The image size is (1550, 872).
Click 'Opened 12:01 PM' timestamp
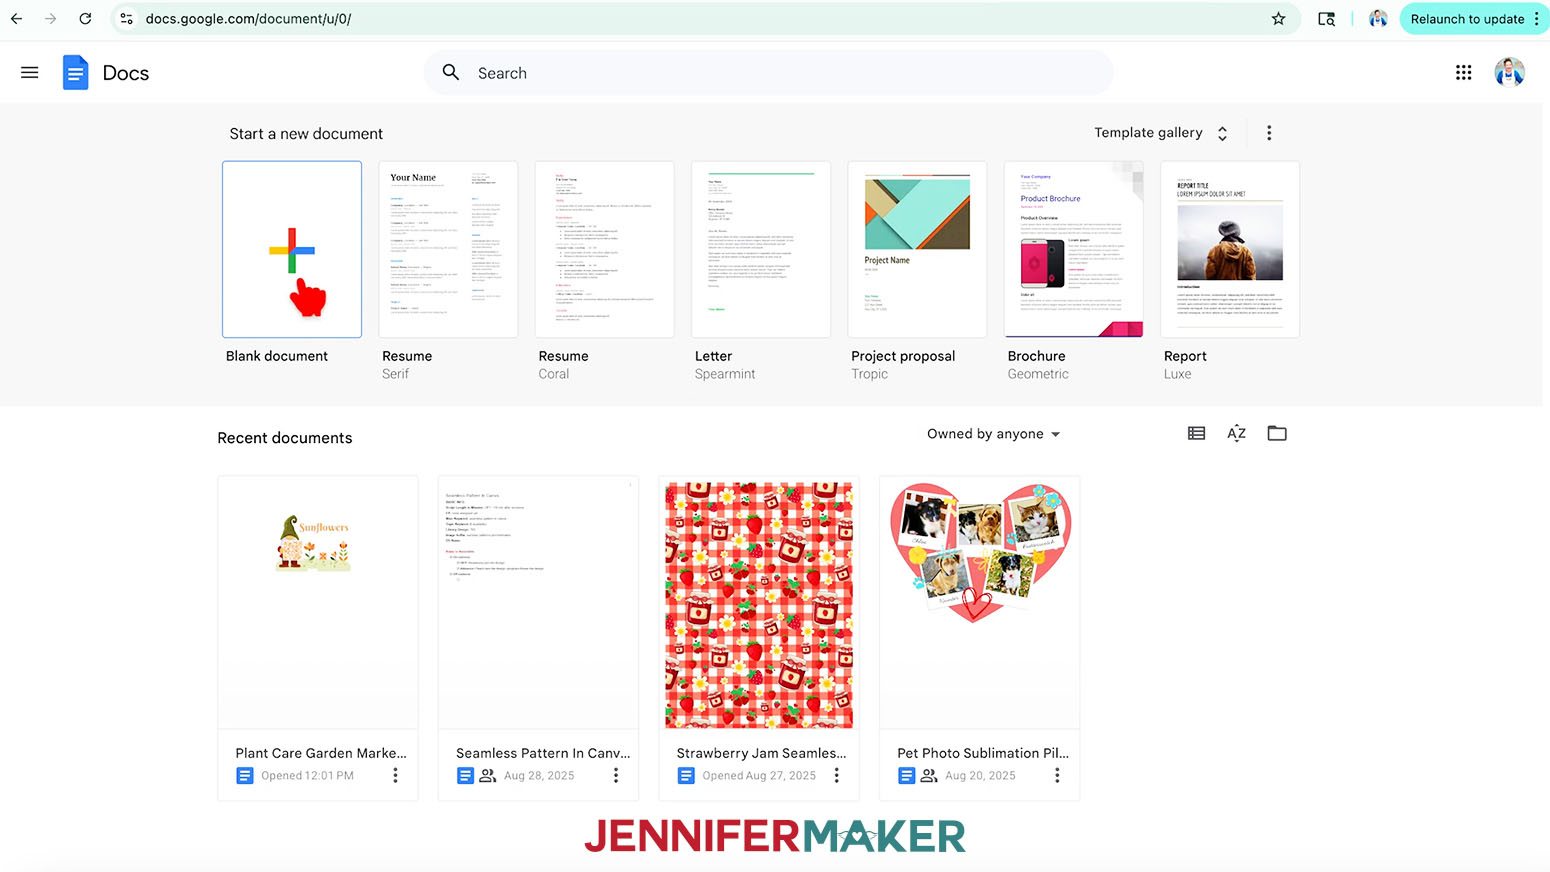coord(307,776)
